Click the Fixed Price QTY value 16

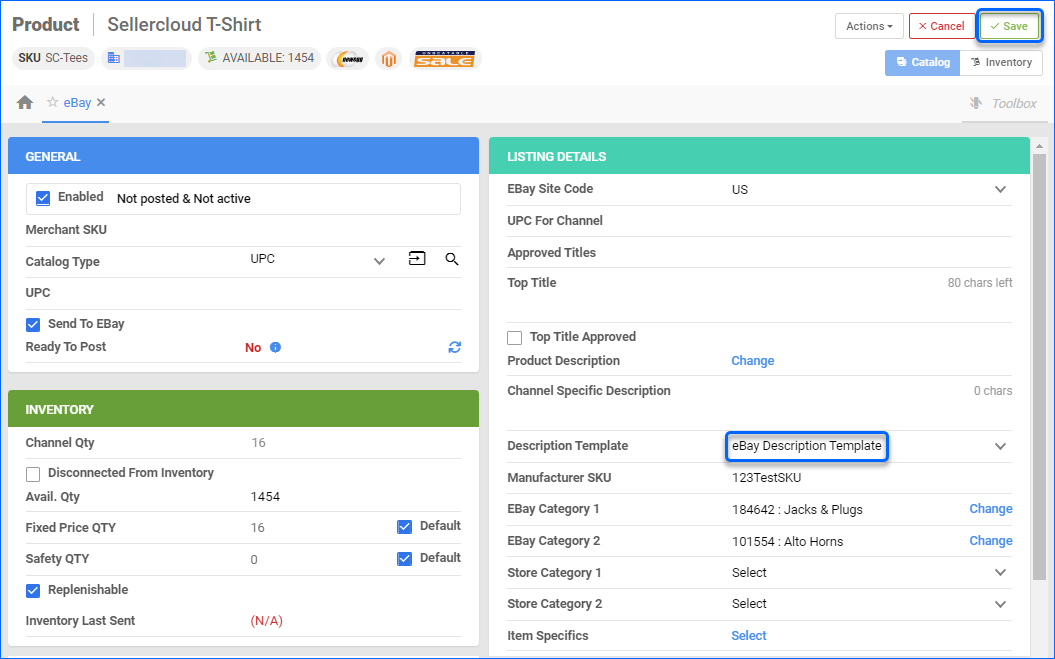258,528
